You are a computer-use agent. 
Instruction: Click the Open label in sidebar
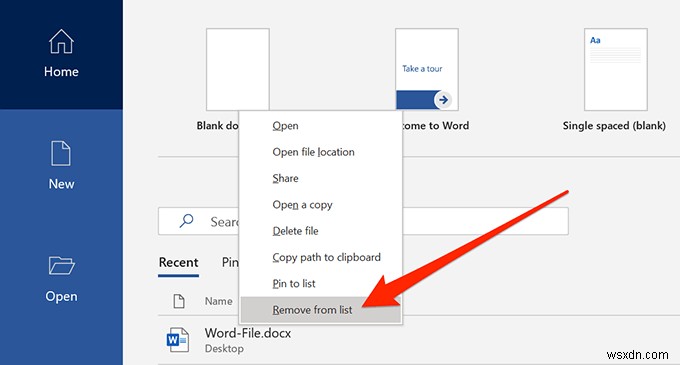click(x=62, y=297)
